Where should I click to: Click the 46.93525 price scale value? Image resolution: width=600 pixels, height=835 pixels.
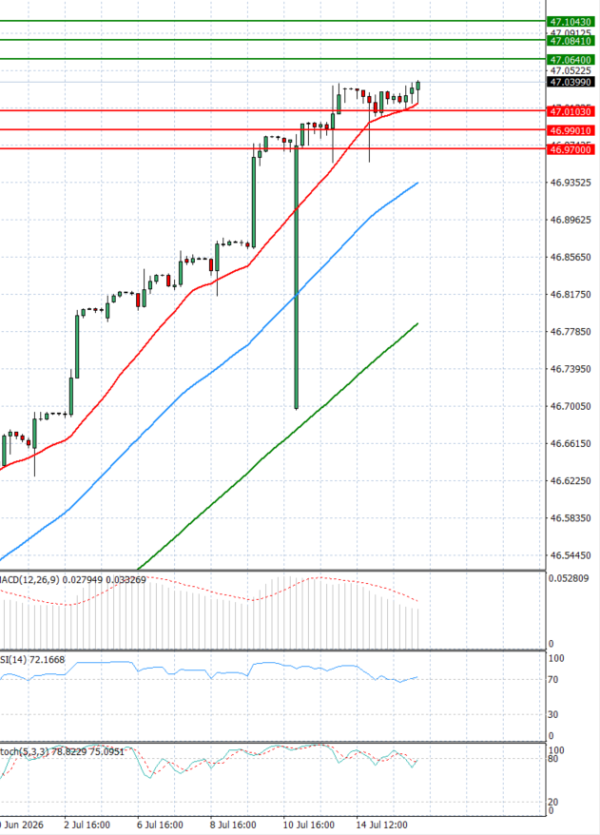(570, 183)
